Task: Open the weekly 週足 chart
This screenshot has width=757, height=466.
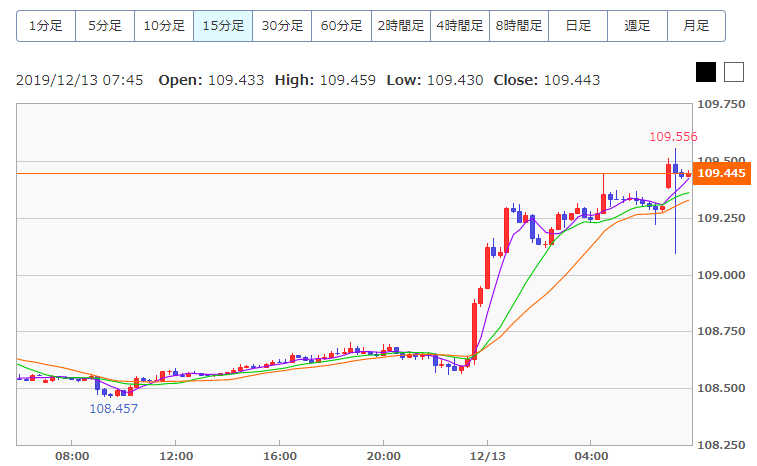Action: click(636, 26)
